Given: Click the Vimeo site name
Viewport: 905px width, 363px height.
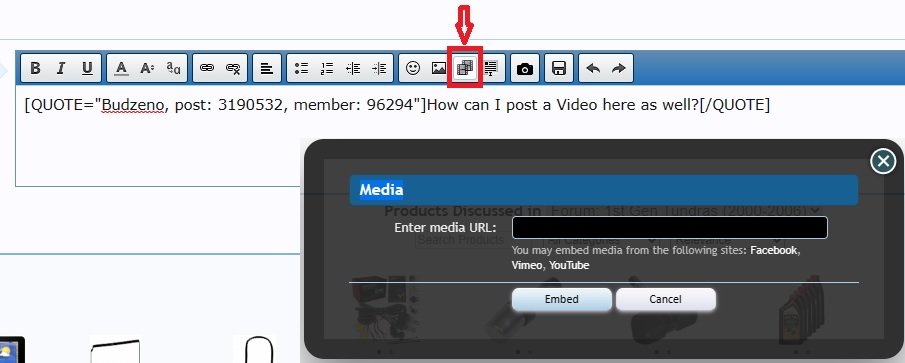Looking at the screenshot, I should tap(526, 265).
